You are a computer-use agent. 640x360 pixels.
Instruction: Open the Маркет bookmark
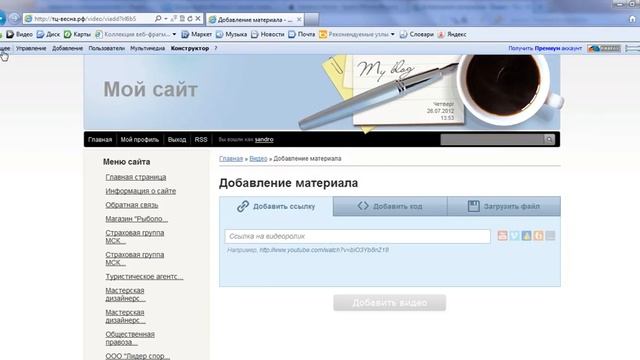[x=196, y=34]
